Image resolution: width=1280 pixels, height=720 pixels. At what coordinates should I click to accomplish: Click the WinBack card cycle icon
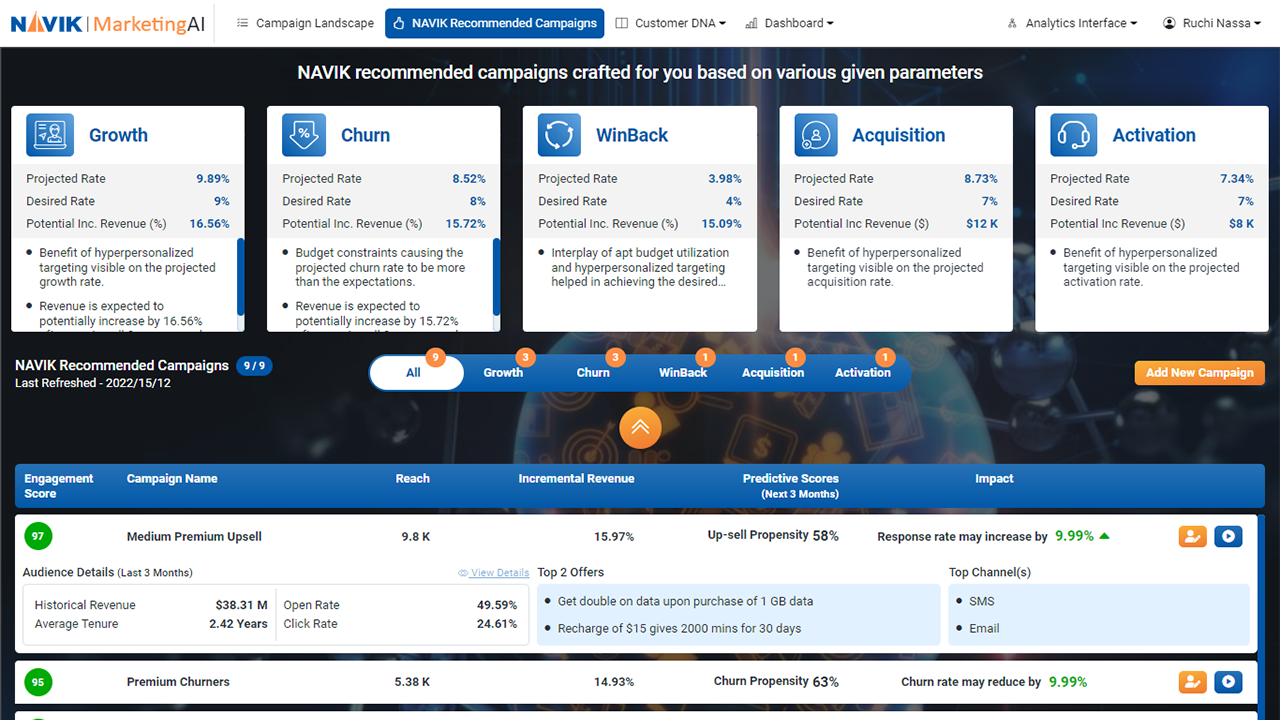point(560,135)
